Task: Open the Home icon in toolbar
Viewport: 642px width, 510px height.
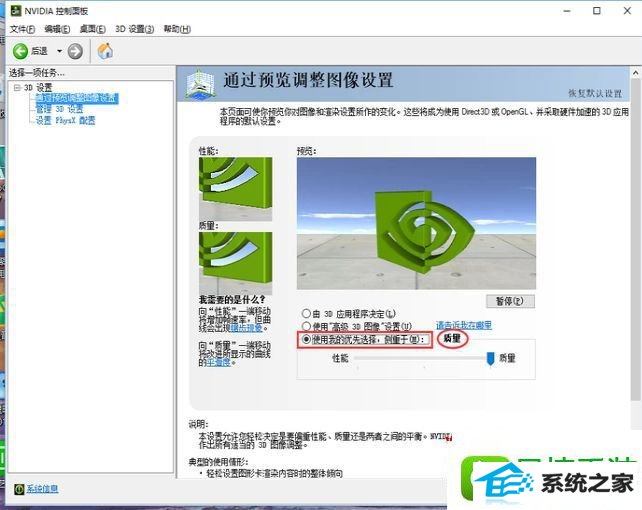Action: pyautogui.click(x=105, y=51)
